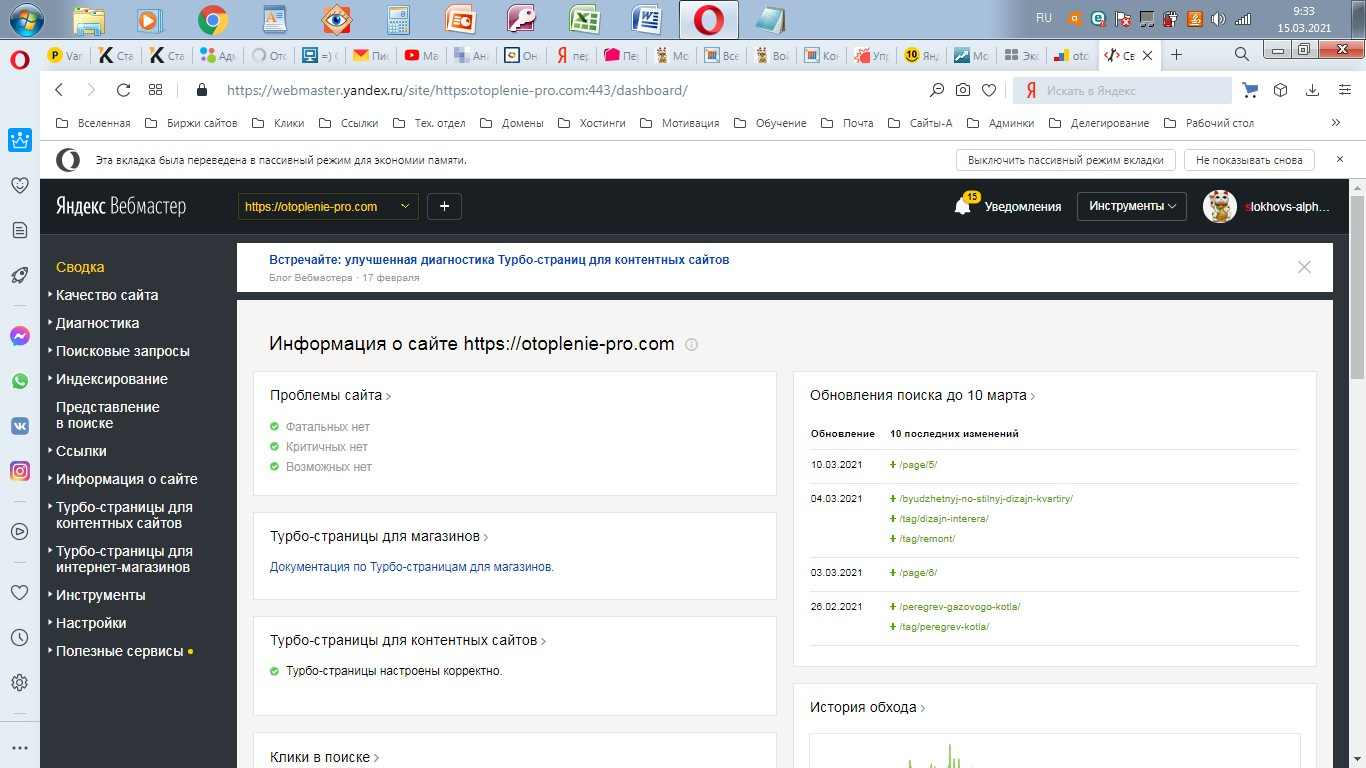Go back to previous page
The height and width of the screenshot is (768, 1366).
tap(59, 90)
